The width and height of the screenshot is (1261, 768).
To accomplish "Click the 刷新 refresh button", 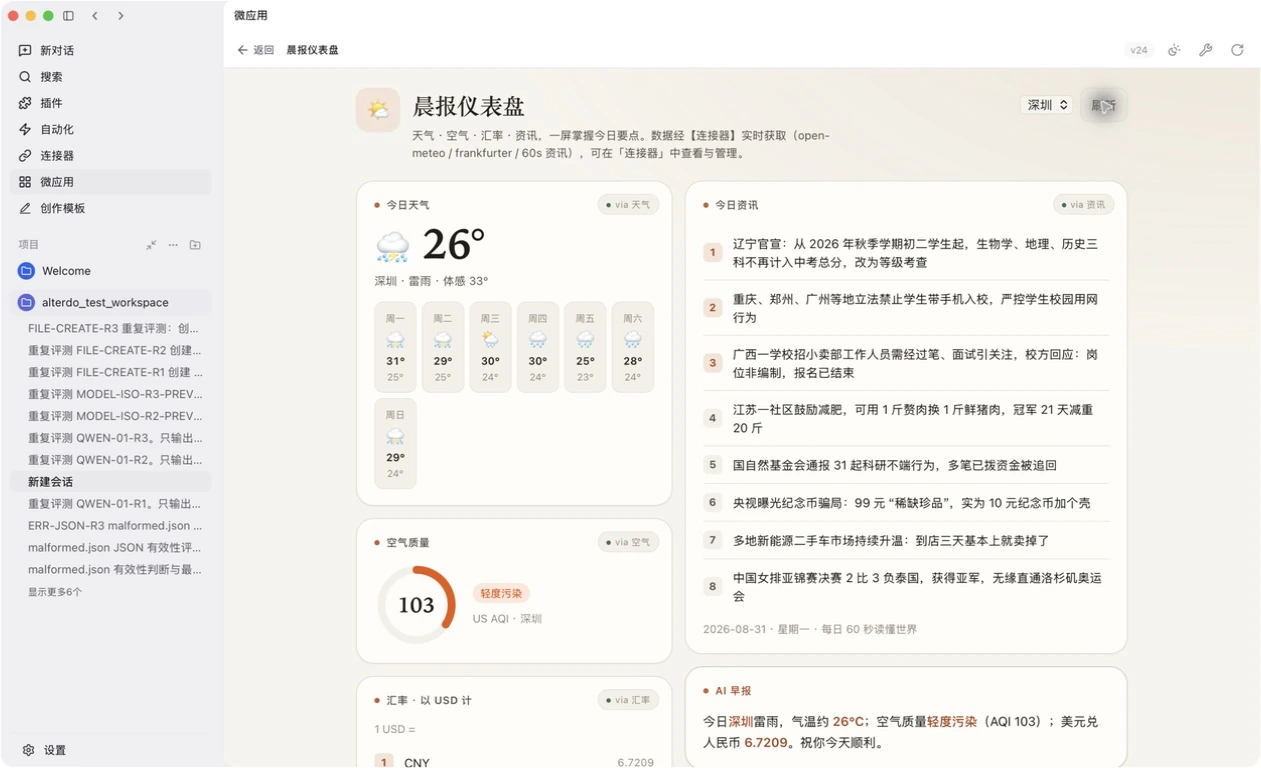I will point(1104,105).
